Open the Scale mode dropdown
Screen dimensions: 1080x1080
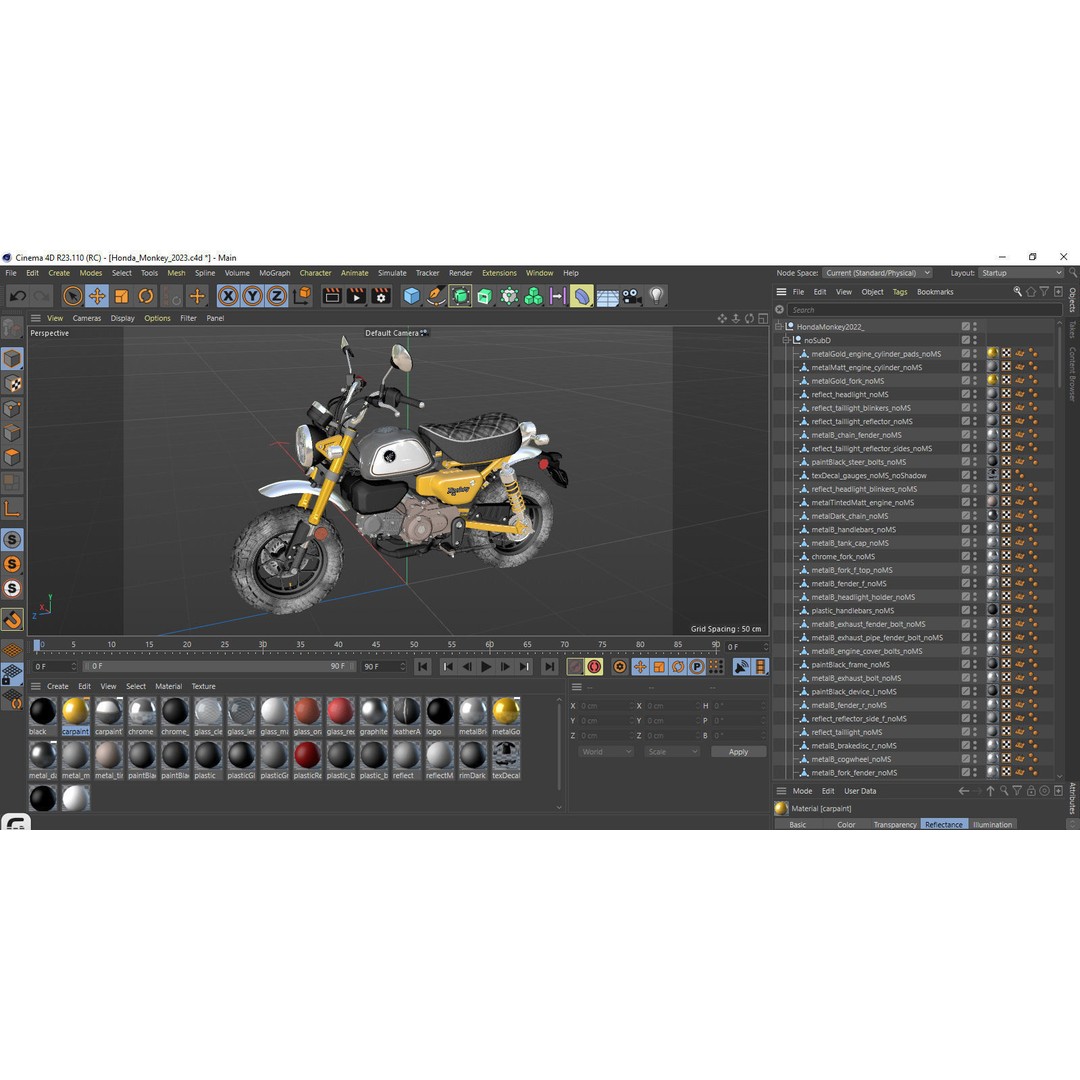672,752
